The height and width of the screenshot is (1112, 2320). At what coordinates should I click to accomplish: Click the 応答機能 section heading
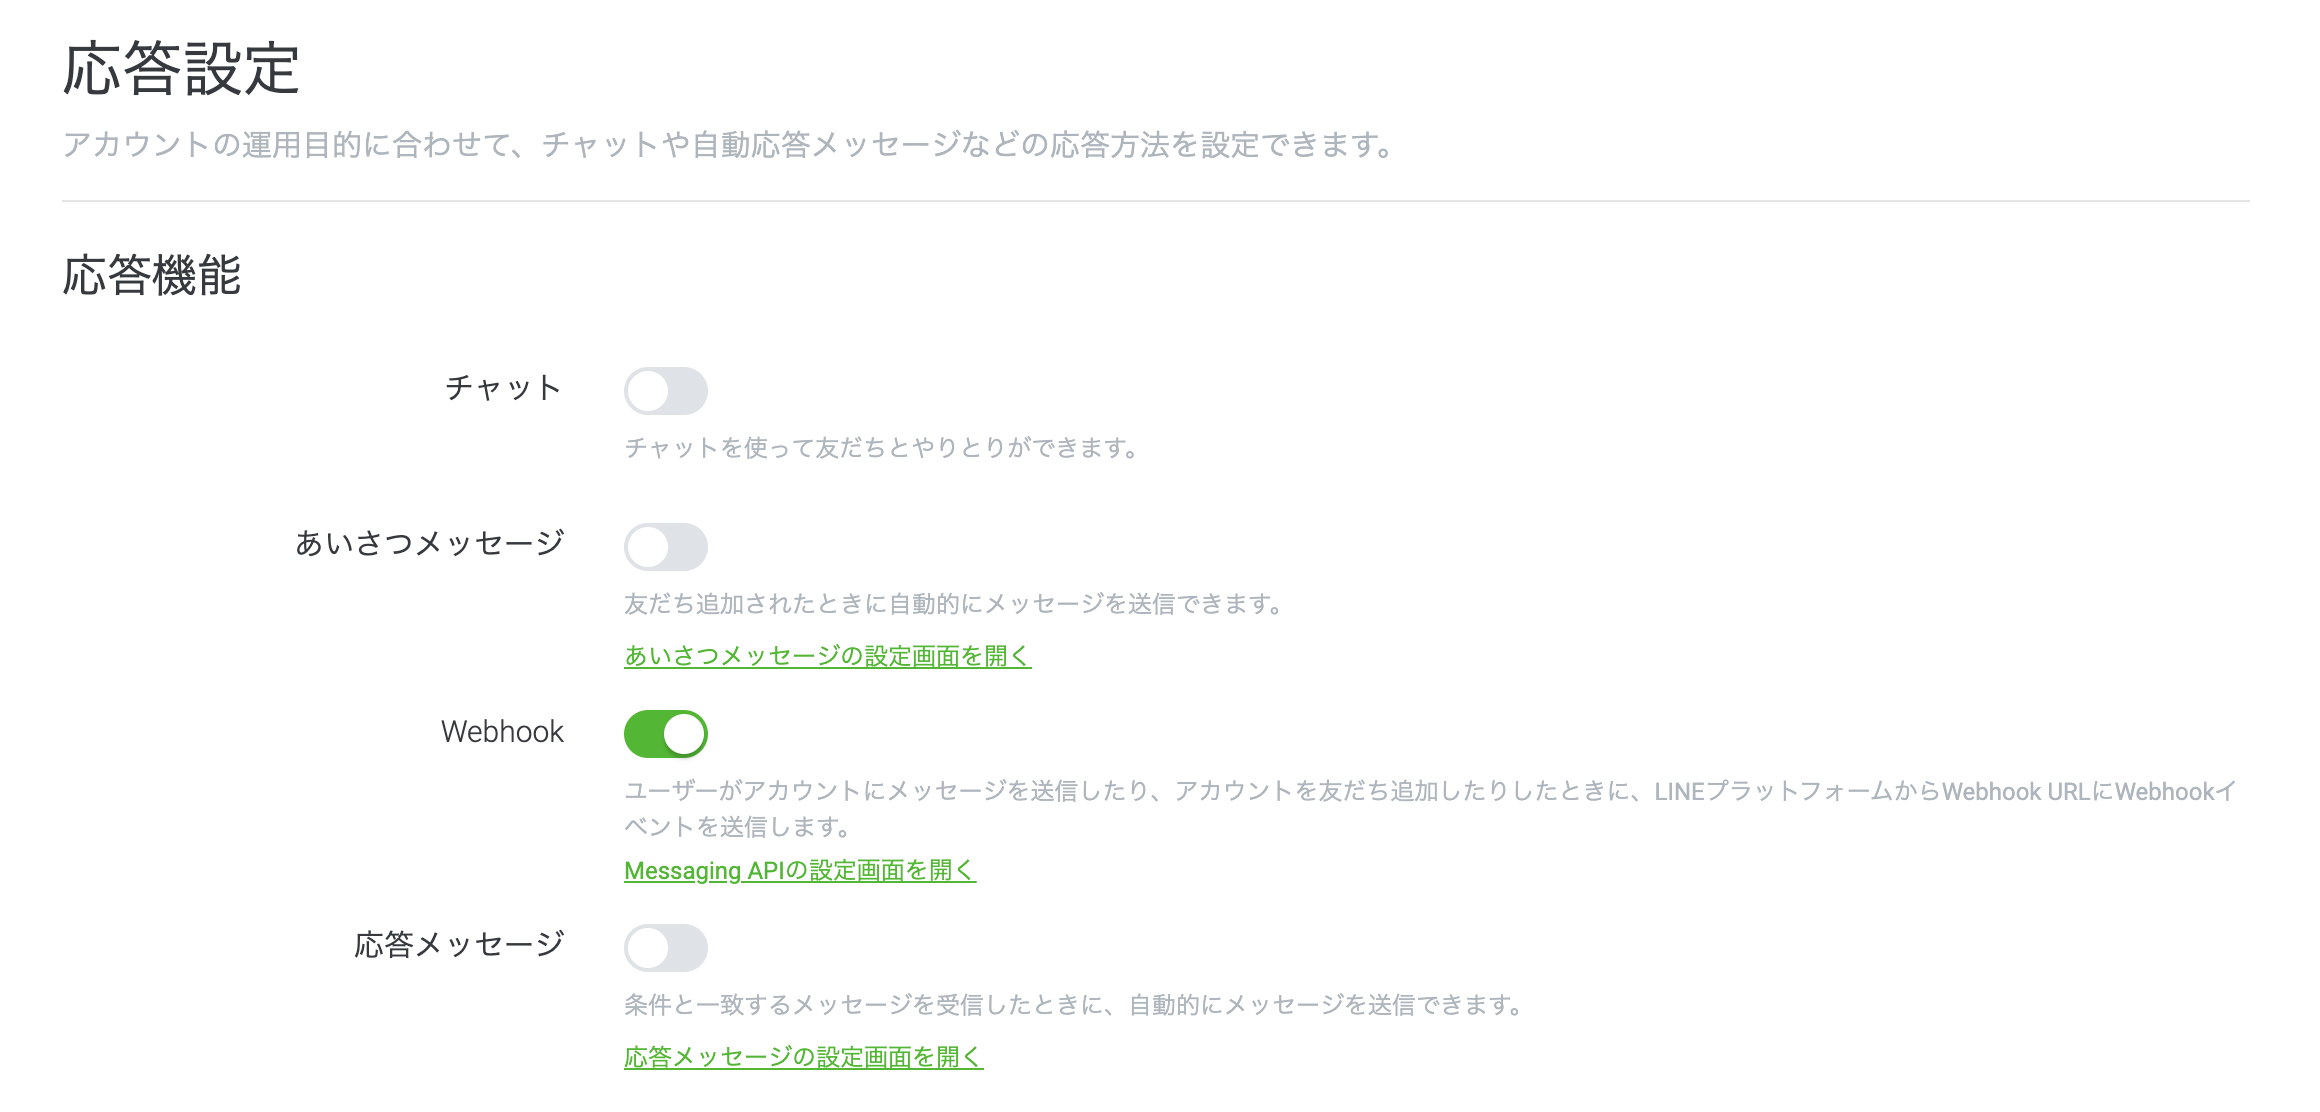152,275
